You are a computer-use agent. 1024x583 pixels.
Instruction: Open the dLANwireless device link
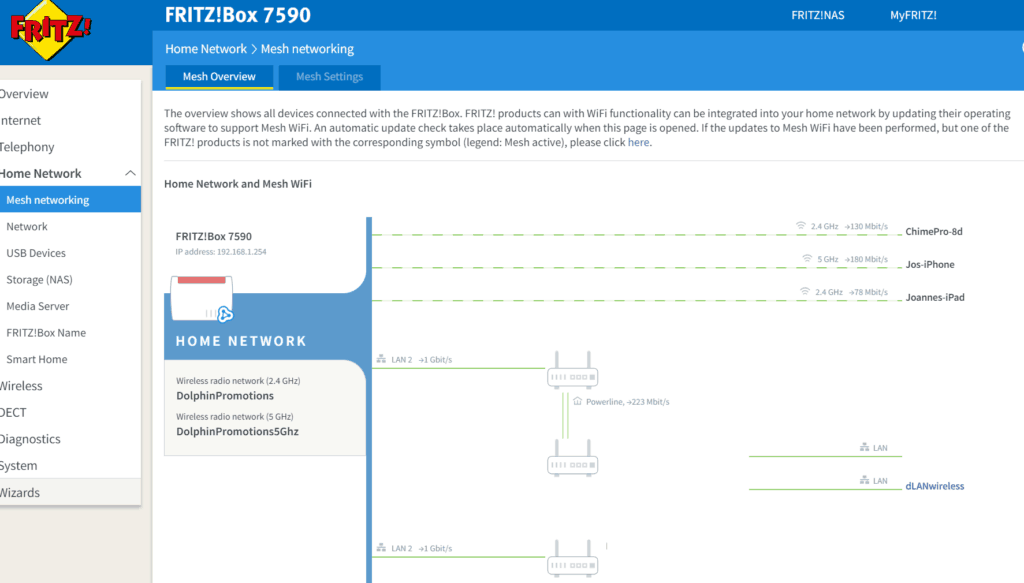934,486
